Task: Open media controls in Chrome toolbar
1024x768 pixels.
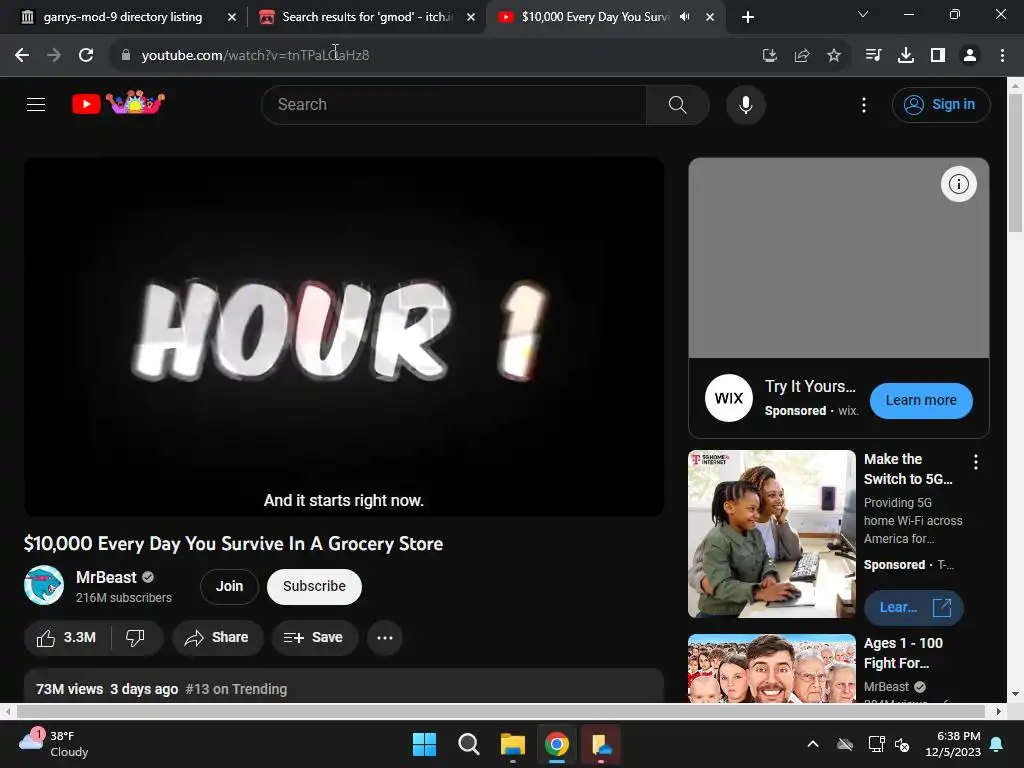Action: click(x=873, y=56)
